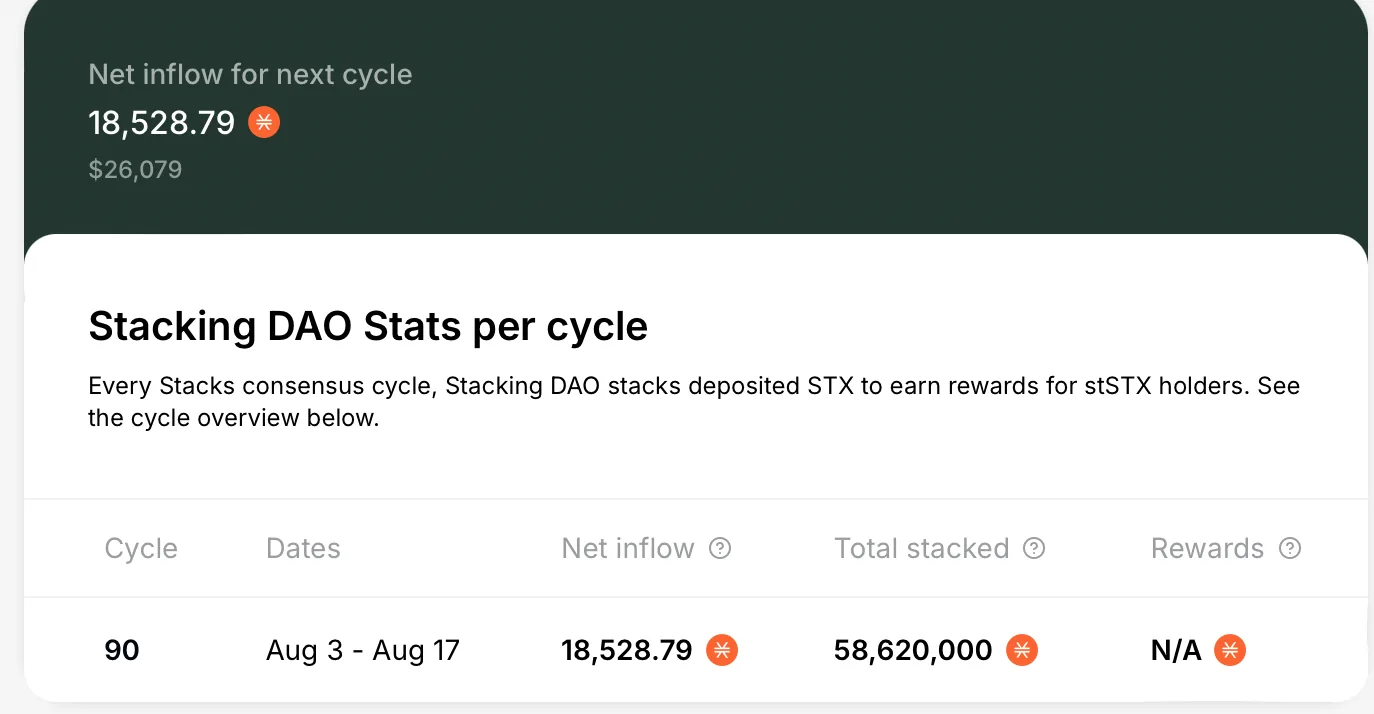Screen dimensions: 1374x714
Task: Select the cycle 90 row number
Action: click(x=122, y=650)
